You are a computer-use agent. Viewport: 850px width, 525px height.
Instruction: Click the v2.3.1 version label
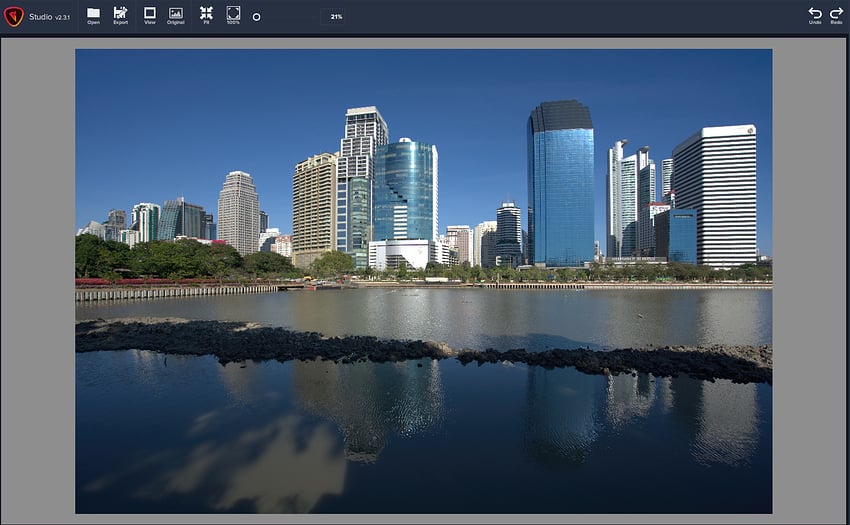(x=63, y=18)
